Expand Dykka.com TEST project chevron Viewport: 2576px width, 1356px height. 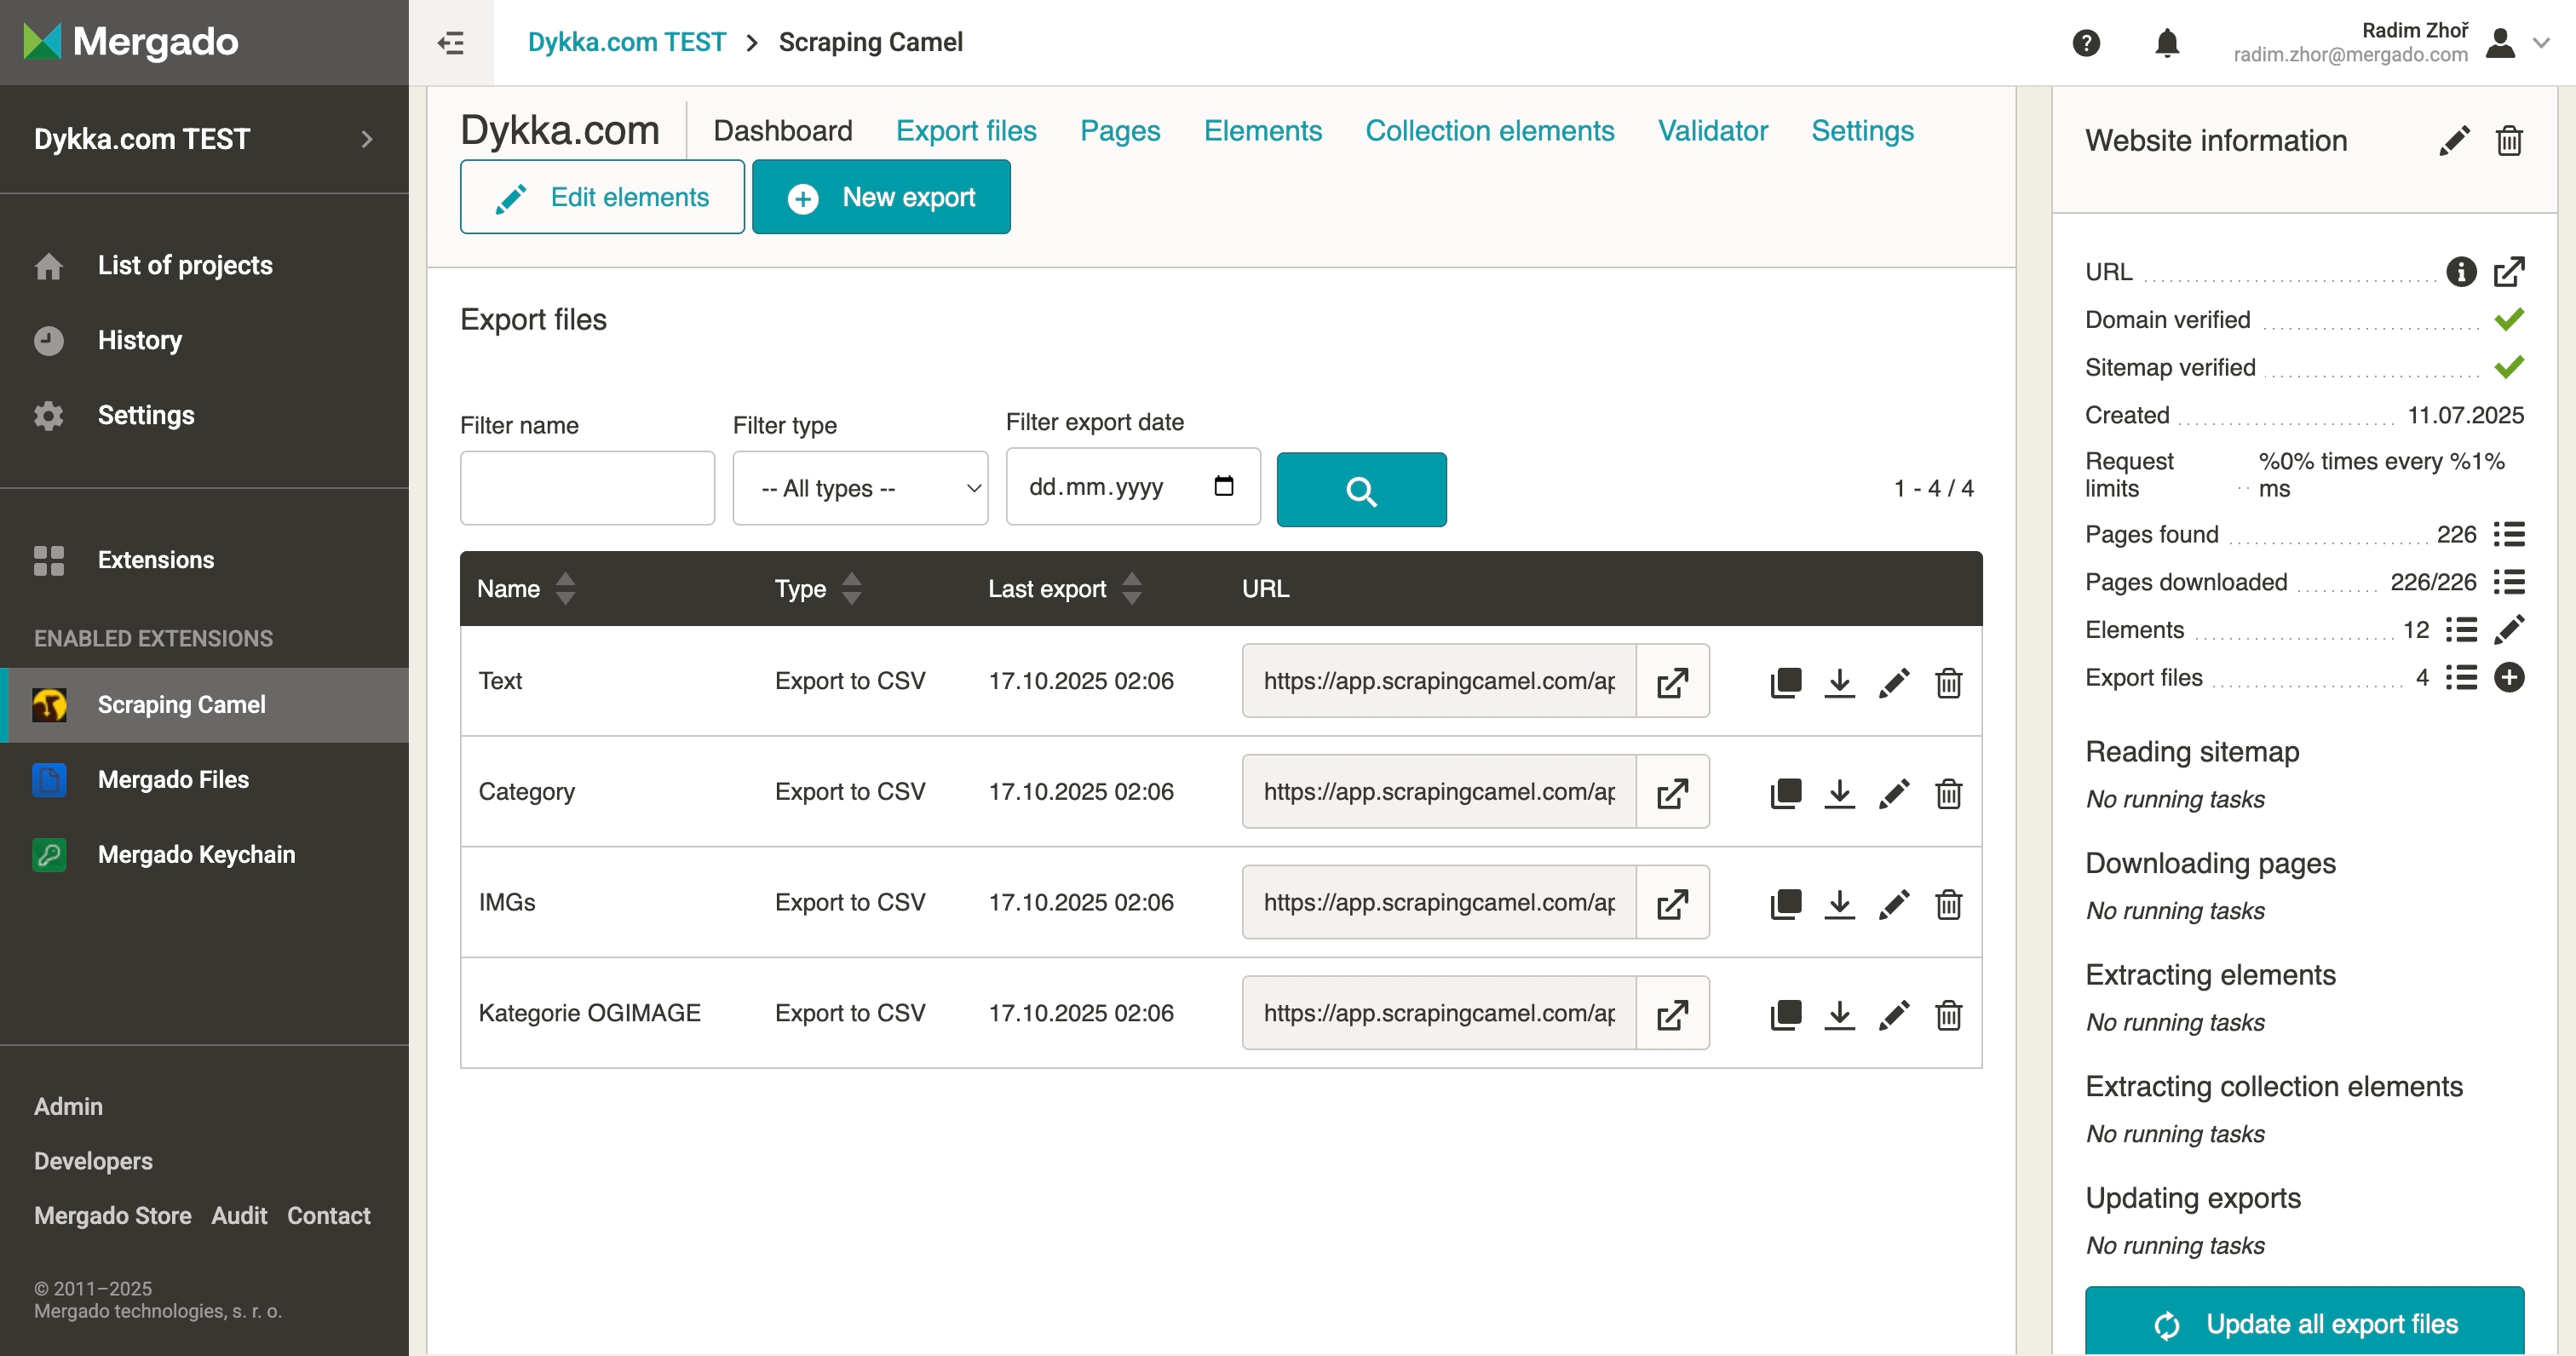click(367, 139)
